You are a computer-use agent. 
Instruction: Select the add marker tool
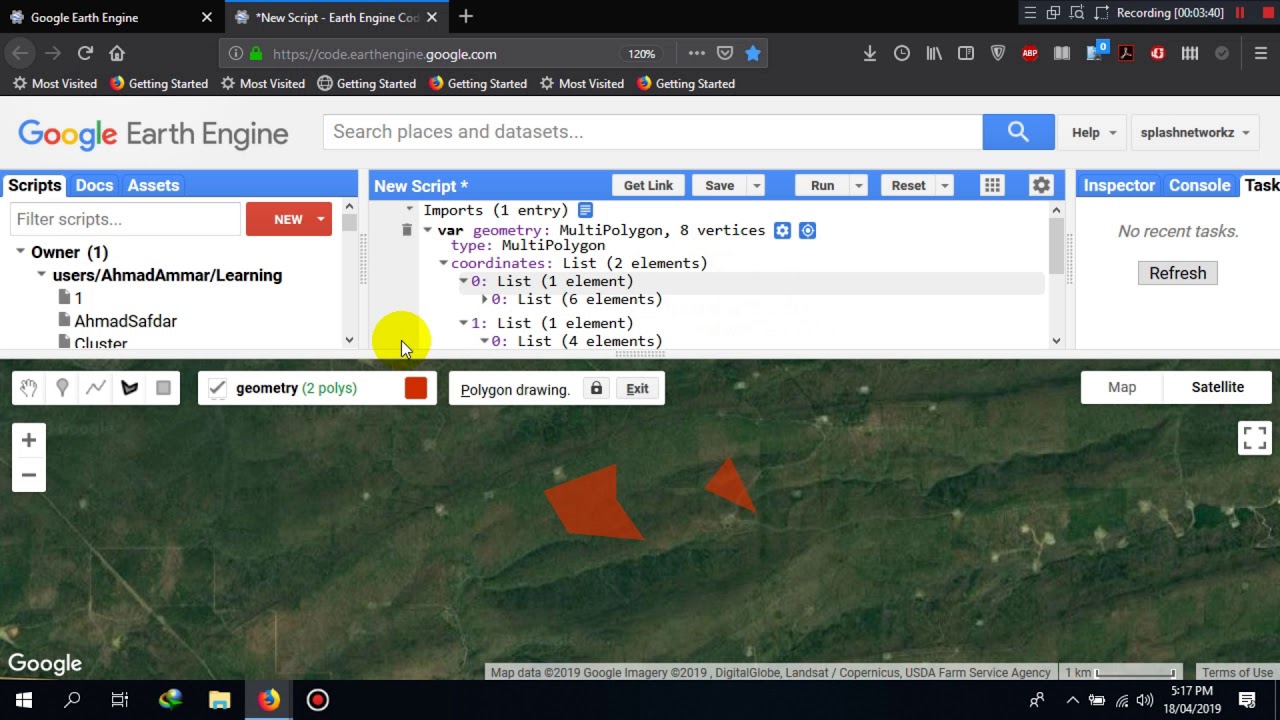(x=62, y=388)
